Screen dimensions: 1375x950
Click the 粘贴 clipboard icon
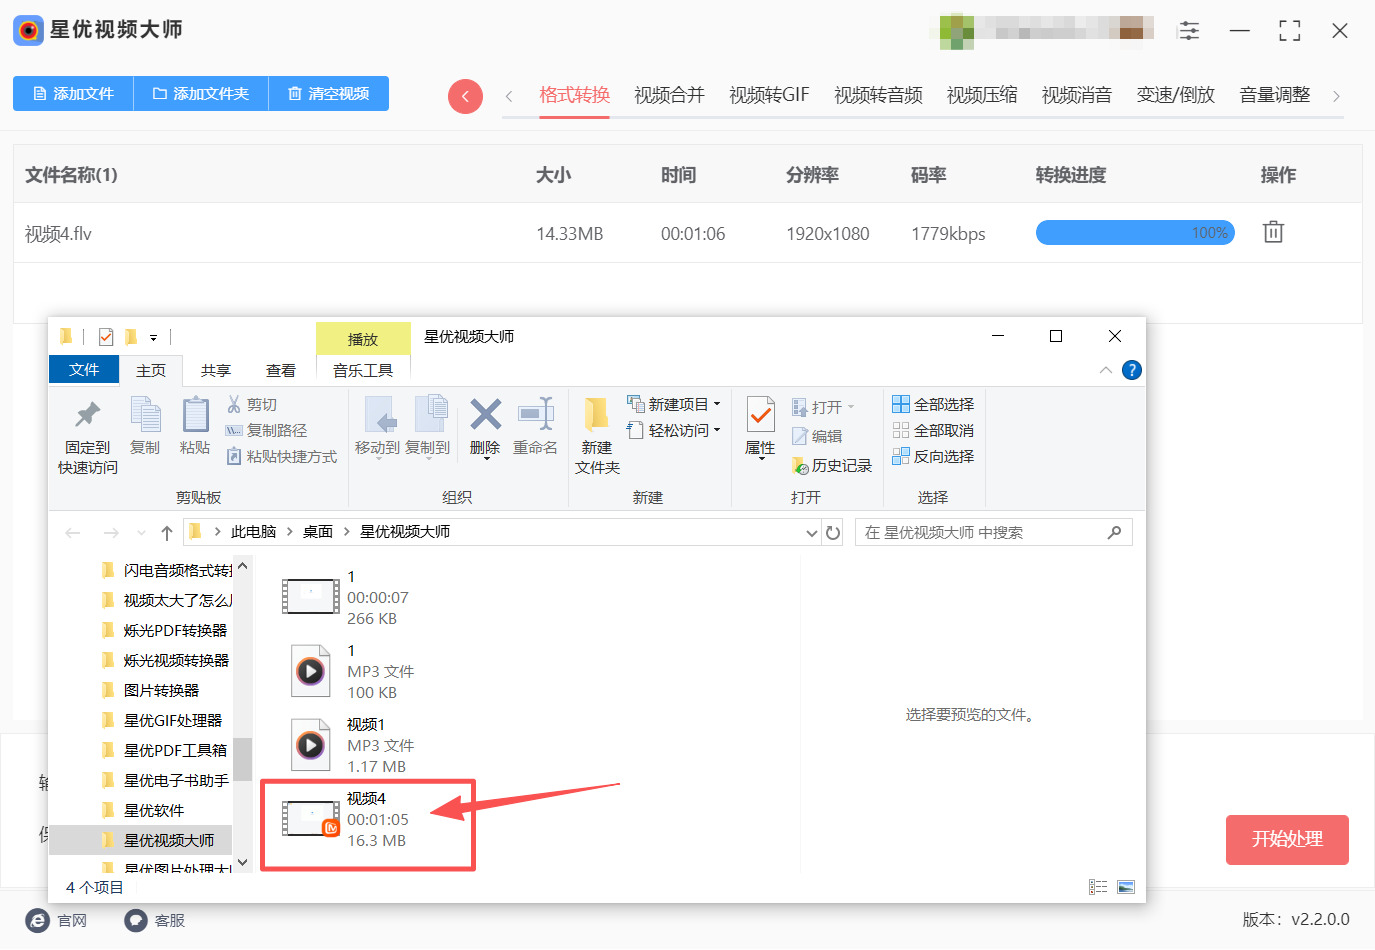pos(195,414)
